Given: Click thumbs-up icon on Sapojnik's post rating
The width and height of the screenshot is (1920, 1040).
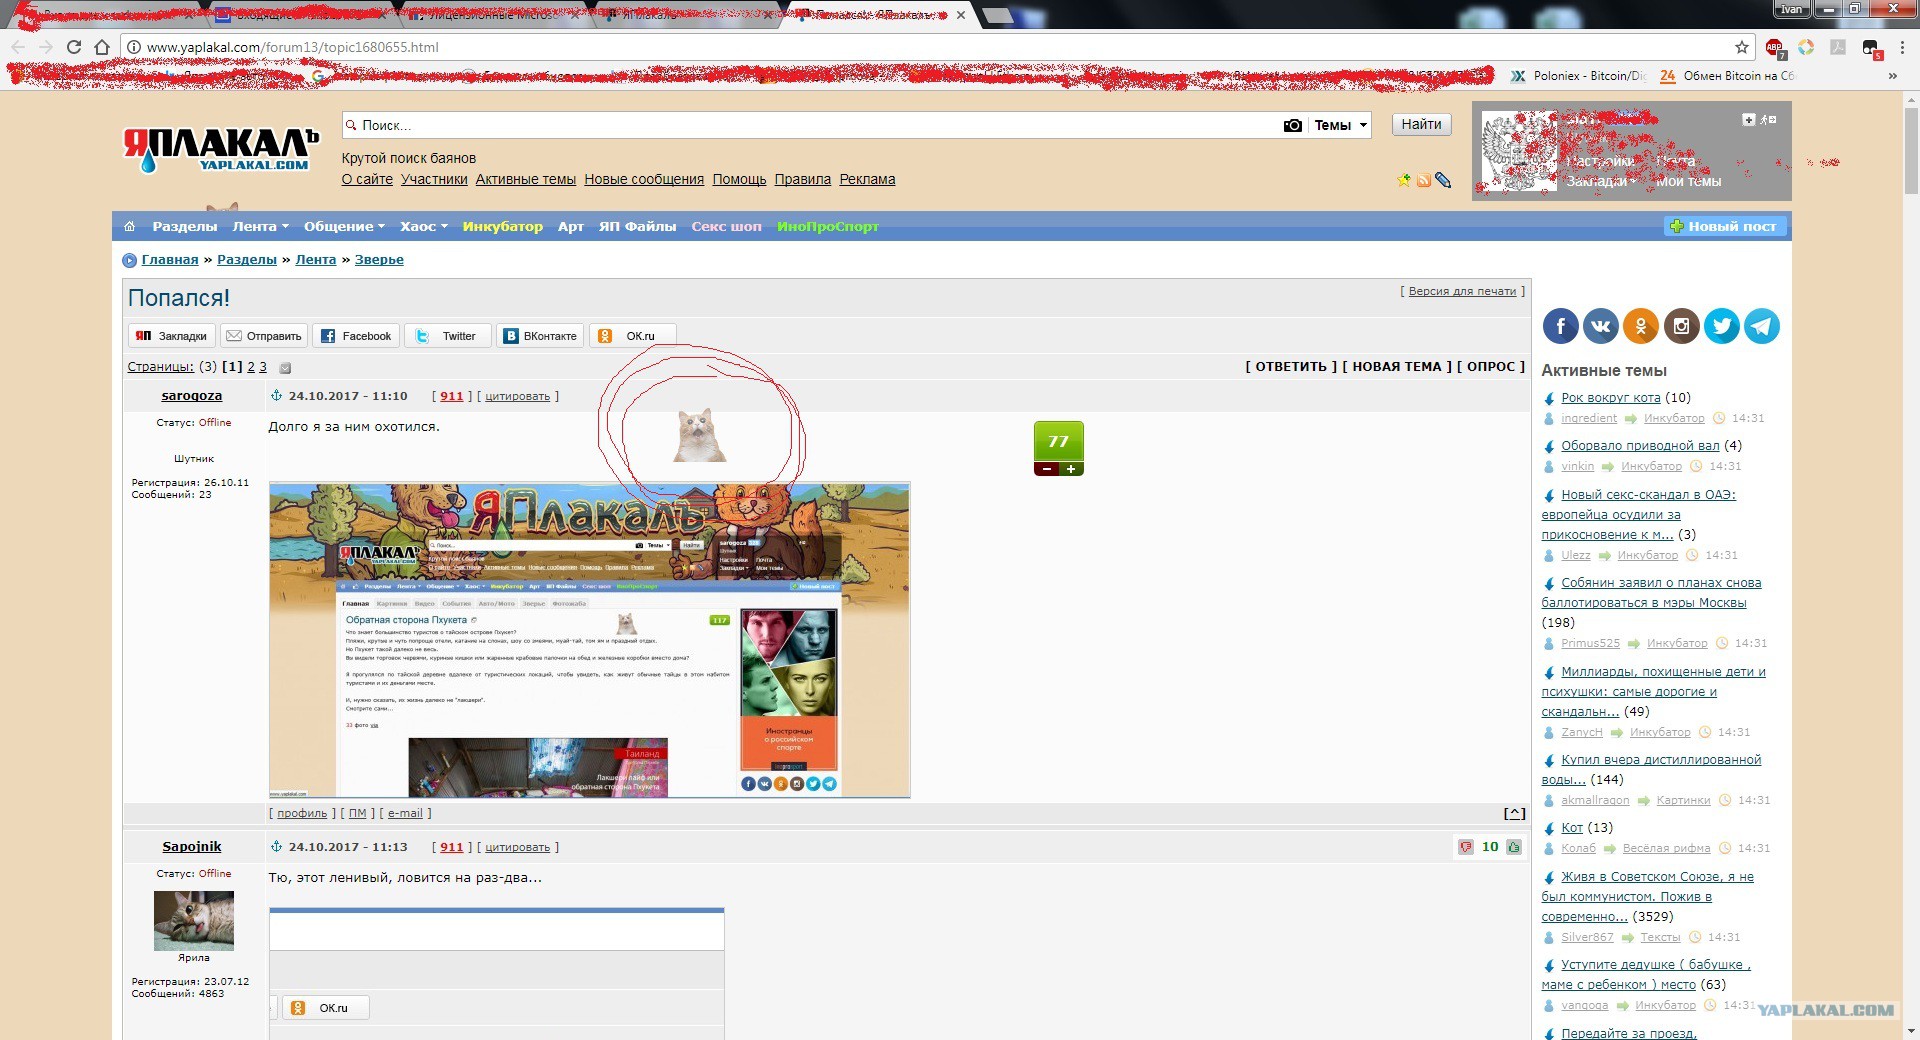Looking at the screenshot, I should click(1514, 847).
